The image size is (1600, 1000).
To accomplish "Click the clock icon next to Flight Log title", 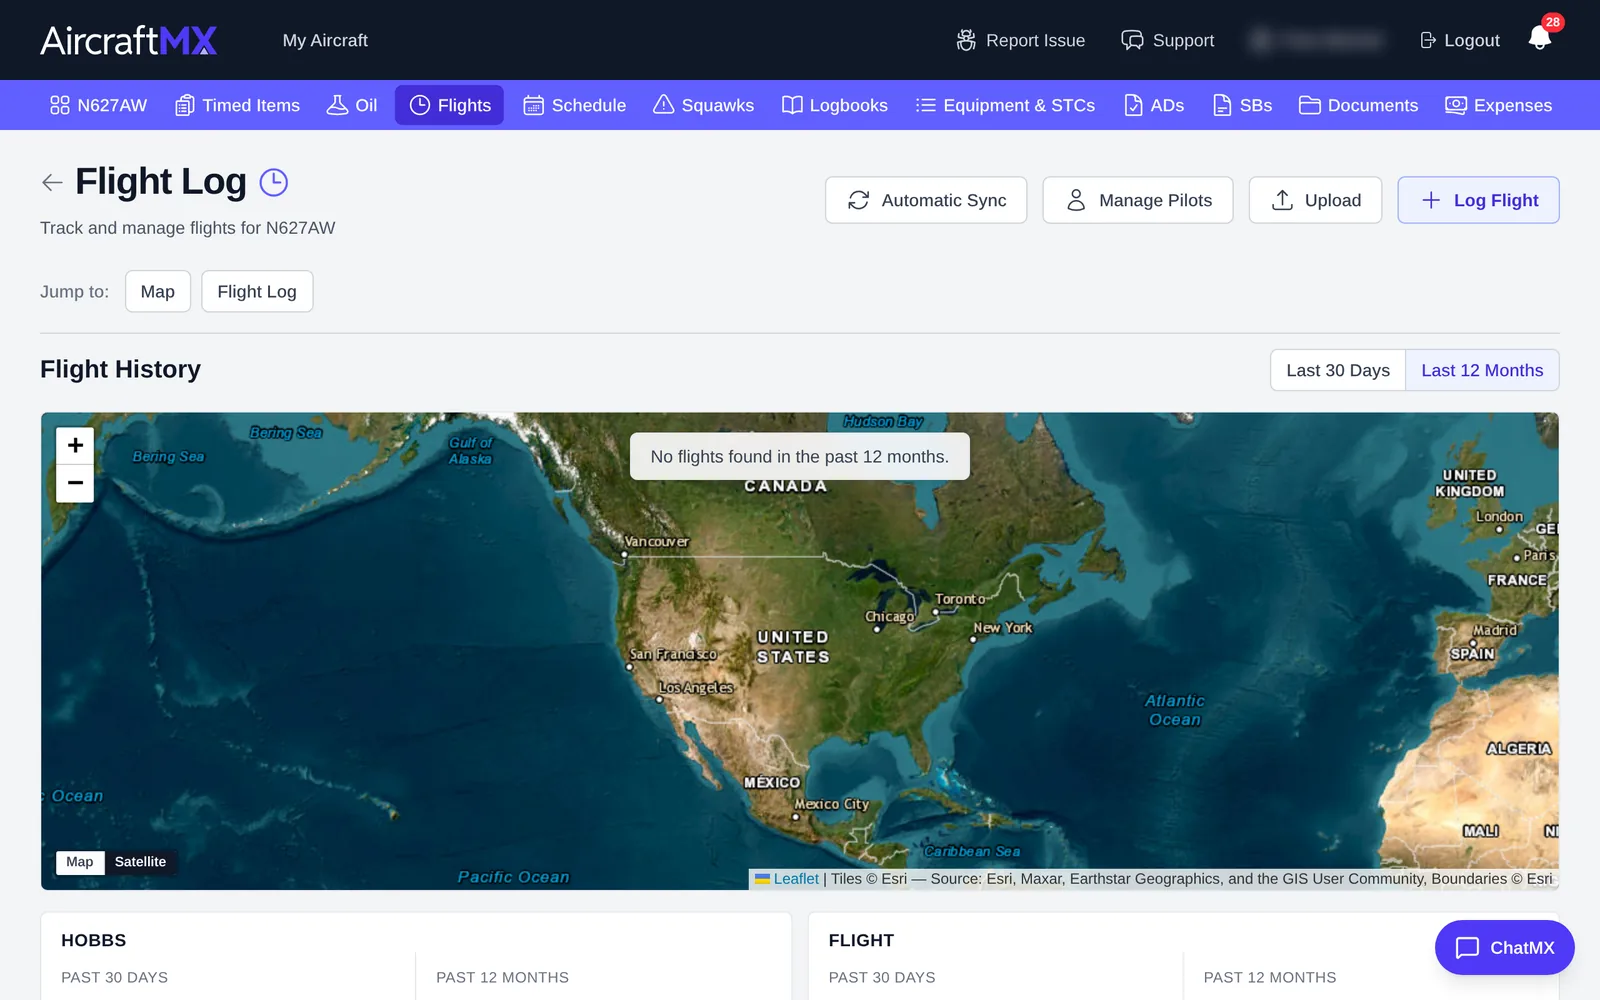I will (x=274, y=182).
